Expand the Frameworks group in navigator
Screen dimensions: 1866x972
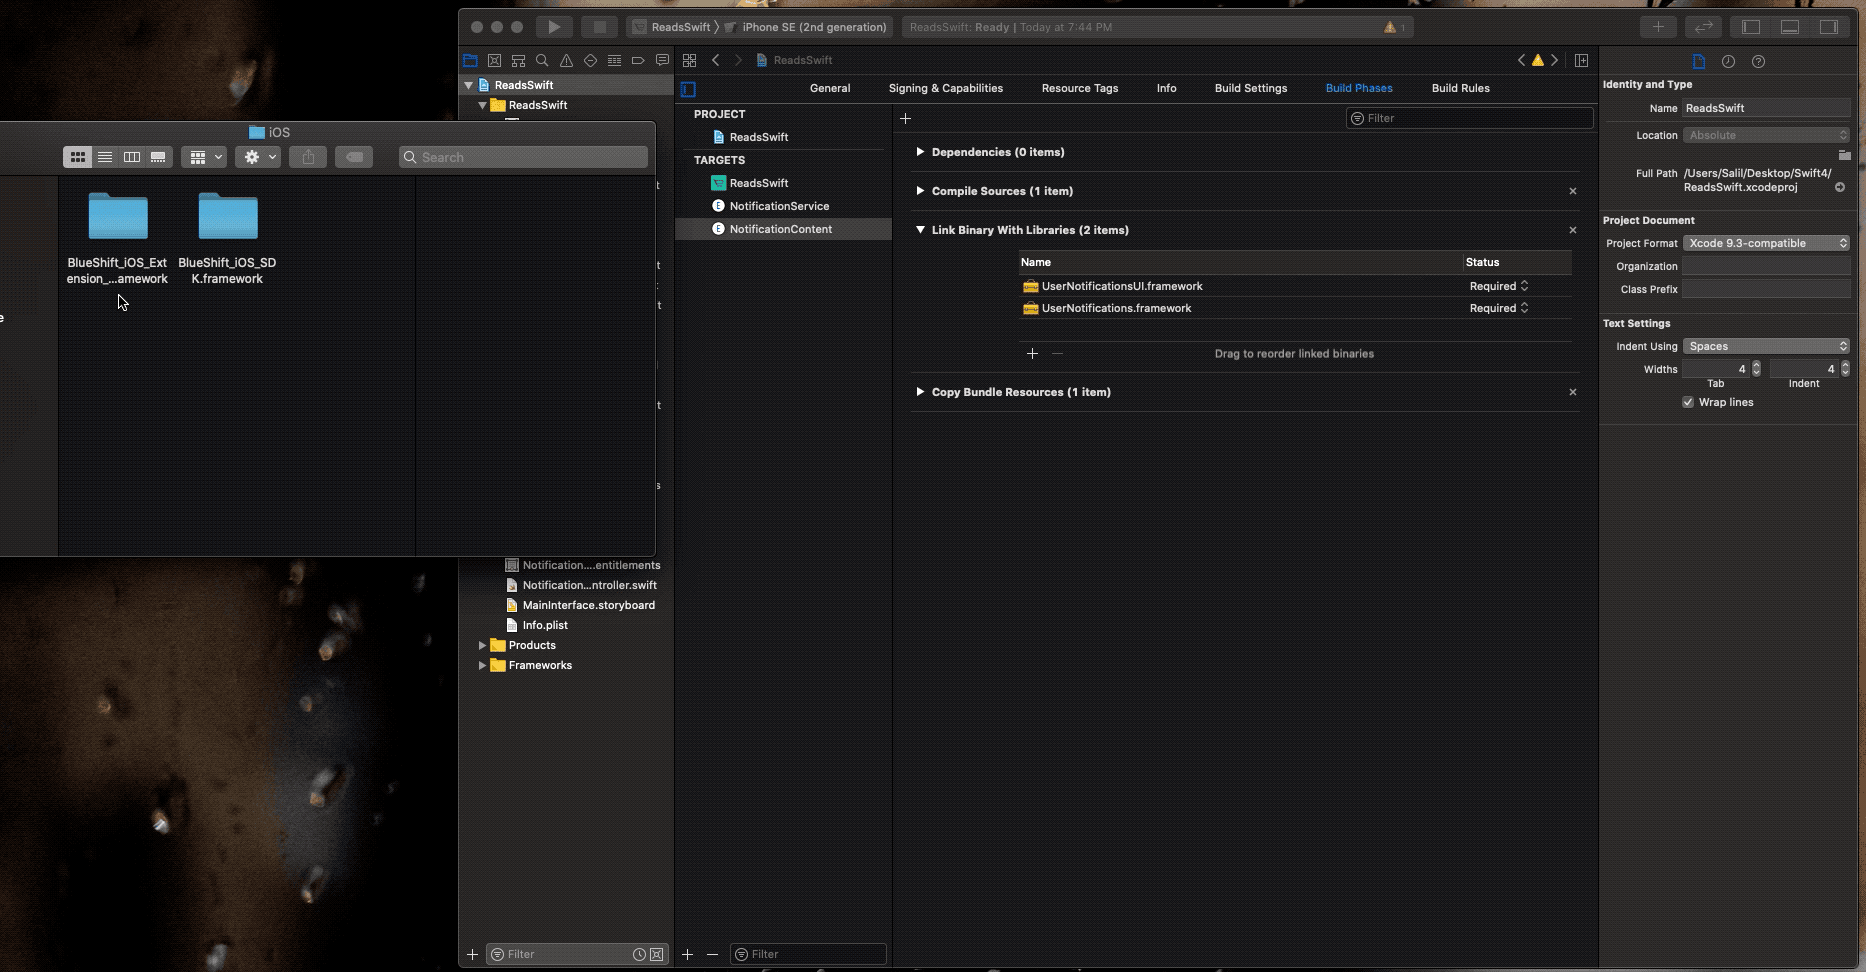pyautogui.click(x=482, y=665)
